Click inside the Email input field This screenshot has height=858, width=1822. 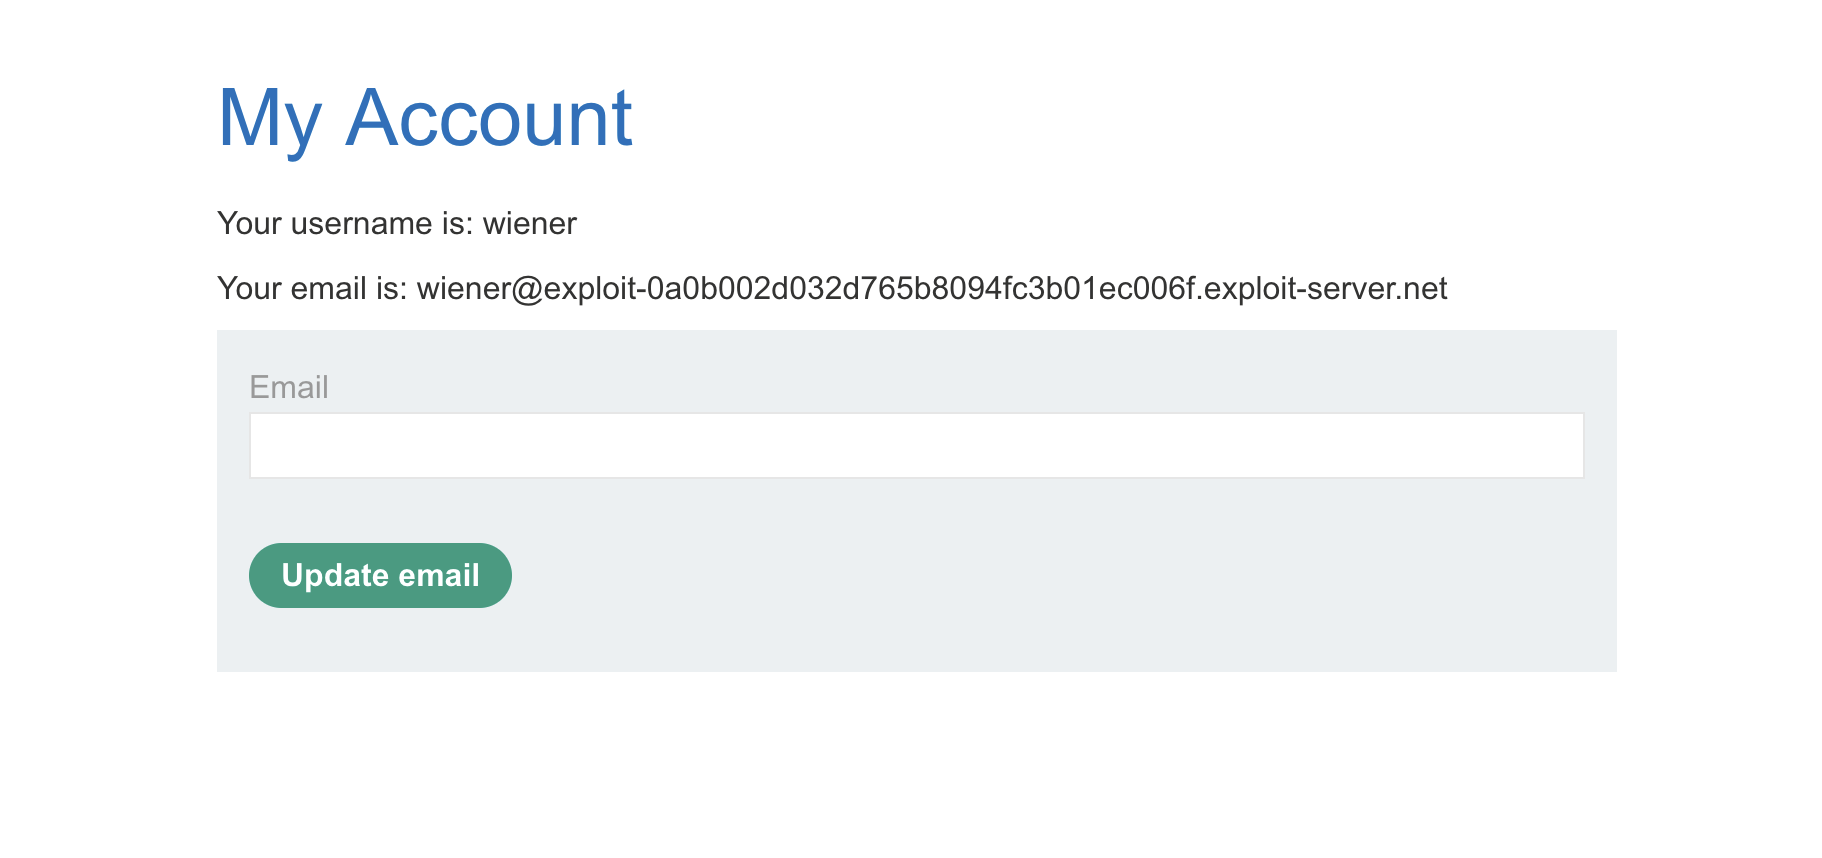(916, 446)
